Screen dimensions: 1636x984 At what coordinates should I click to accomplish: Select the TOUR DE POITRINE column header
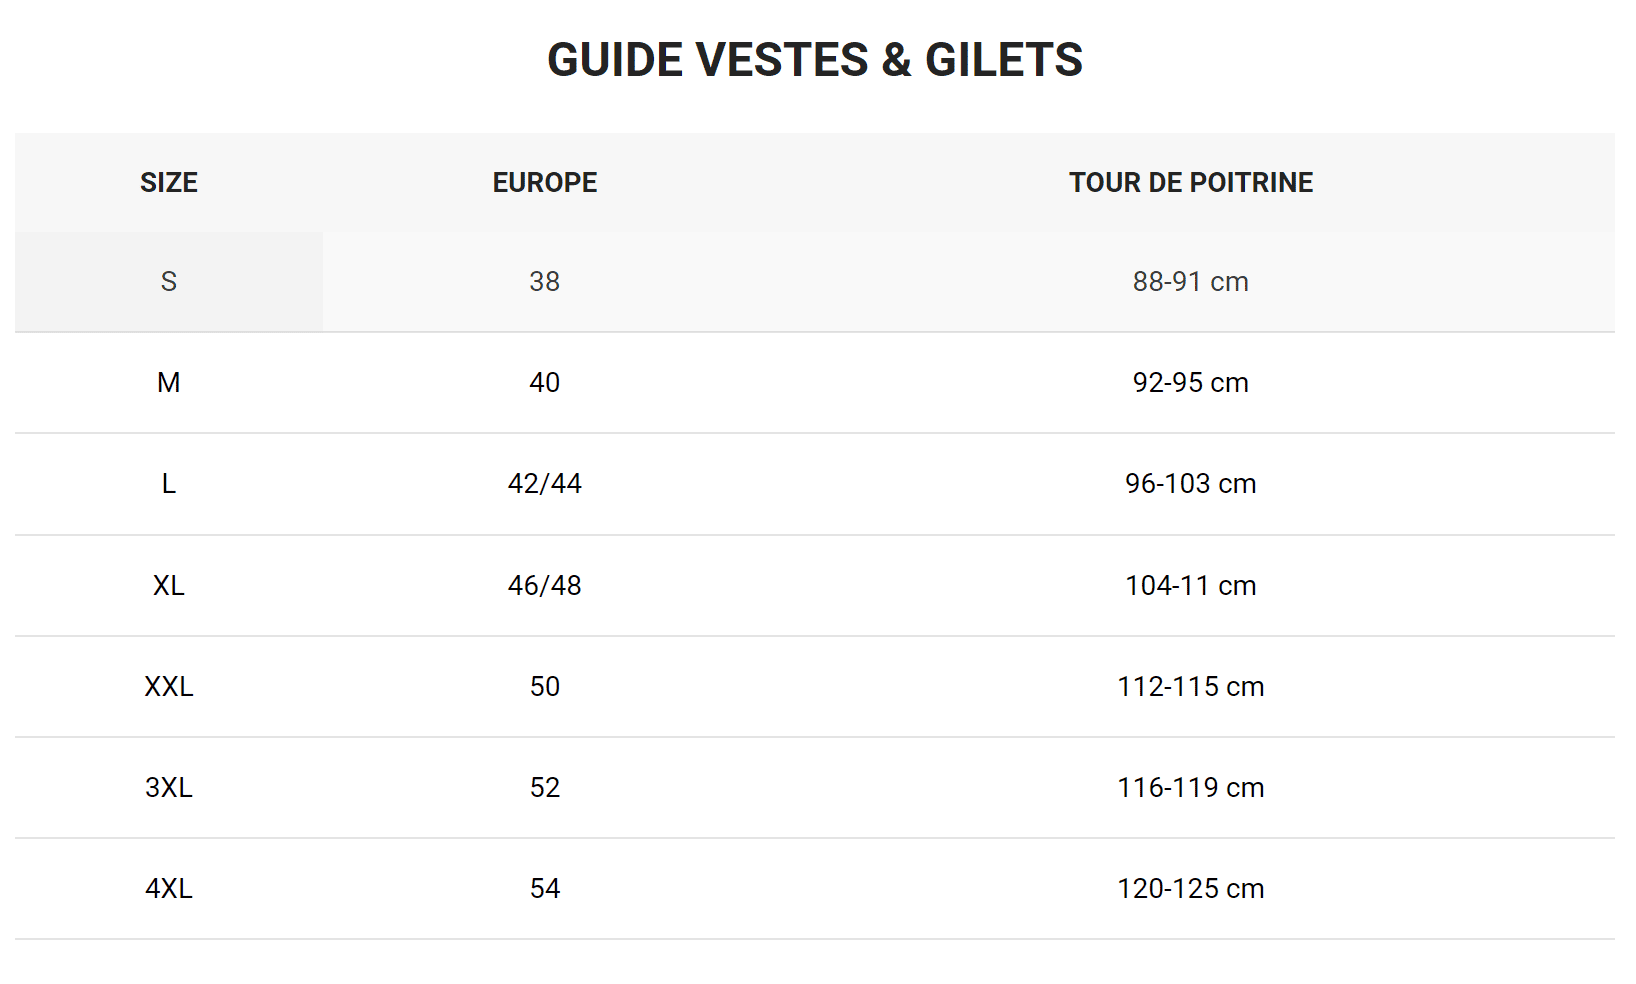pos(1191,182)
